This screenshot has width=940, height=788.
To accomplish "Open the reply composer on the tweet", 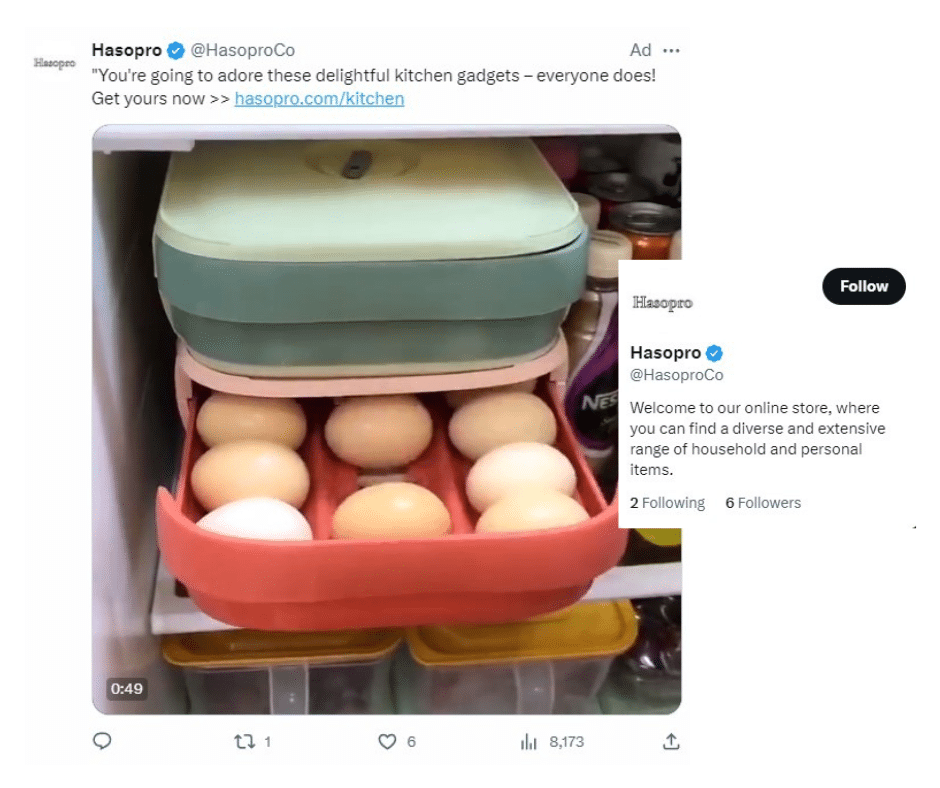I will click(102, 741).
